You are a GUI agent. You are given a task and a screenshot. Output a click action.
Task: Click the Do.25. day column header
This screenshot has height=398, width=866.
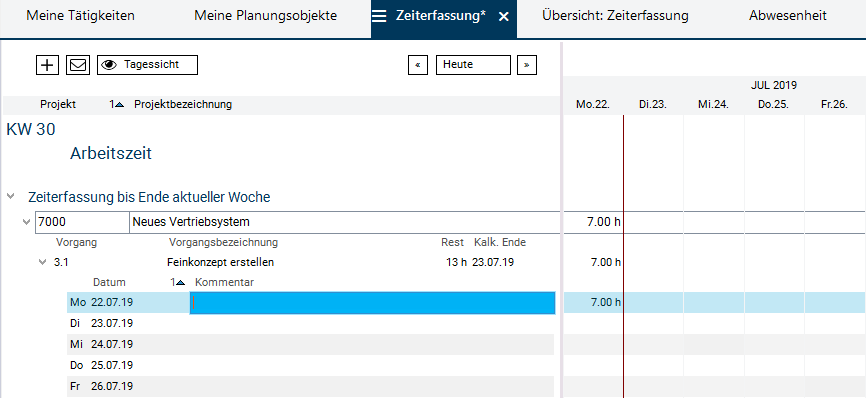[x=773, y=104]
